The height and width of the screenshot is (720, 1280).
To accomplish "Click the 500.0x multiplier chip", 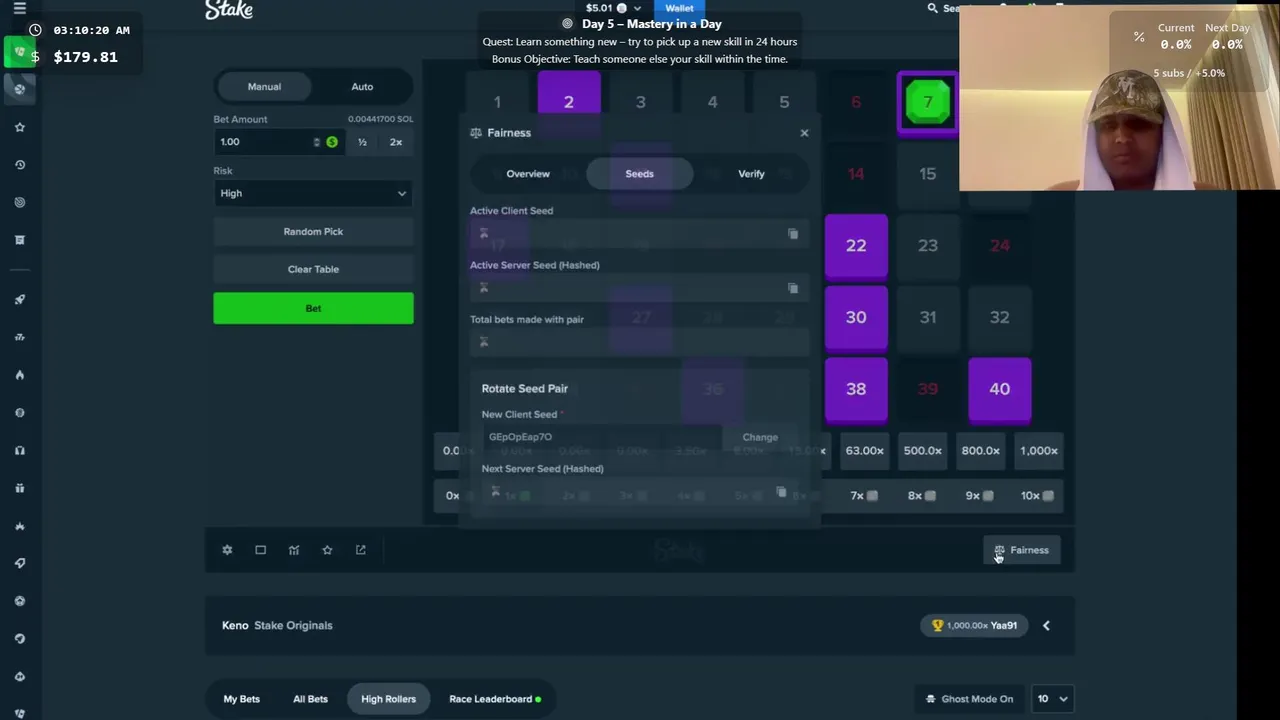I will (923, 451).
